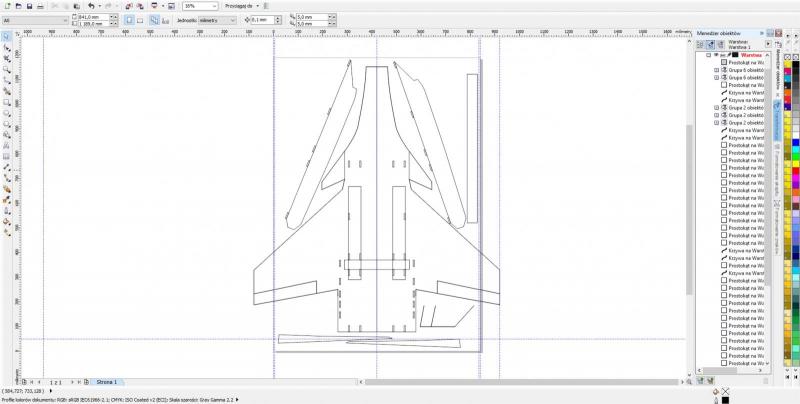Click the New document icon

[x=8, y=6]
